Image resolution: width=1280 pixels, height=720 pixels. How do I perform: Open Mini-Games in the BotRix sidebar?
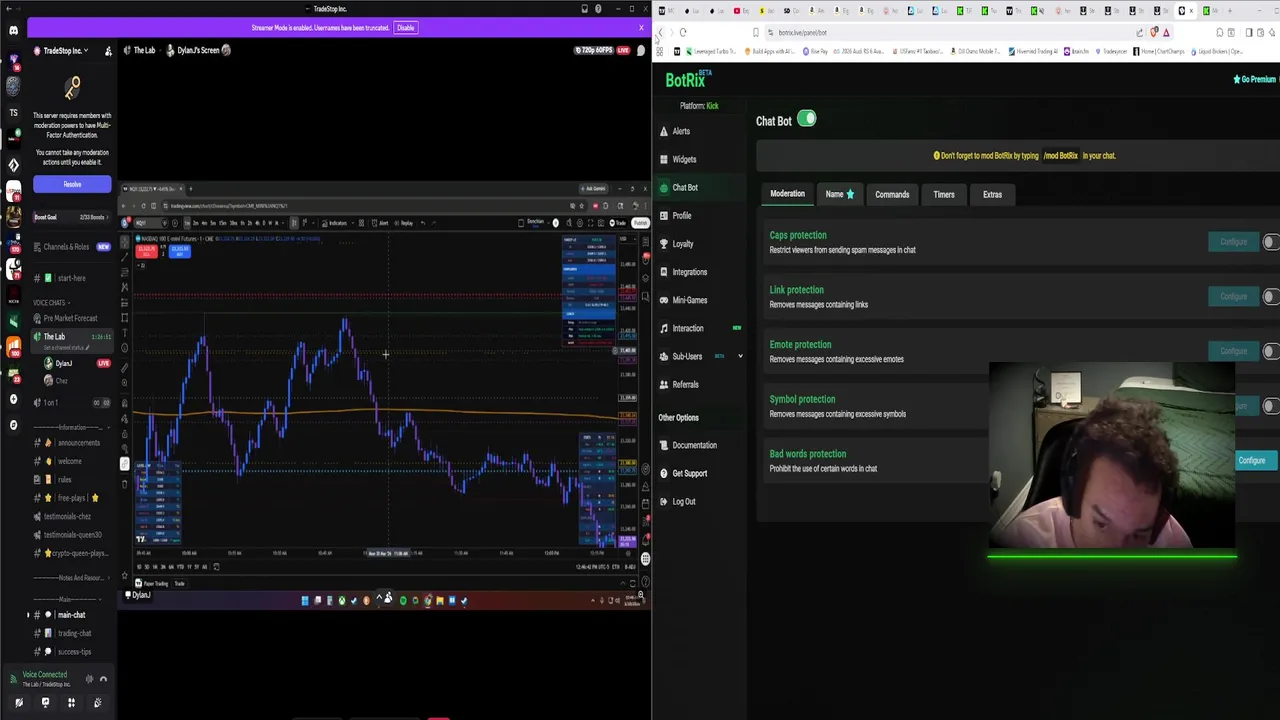[689, 300]
